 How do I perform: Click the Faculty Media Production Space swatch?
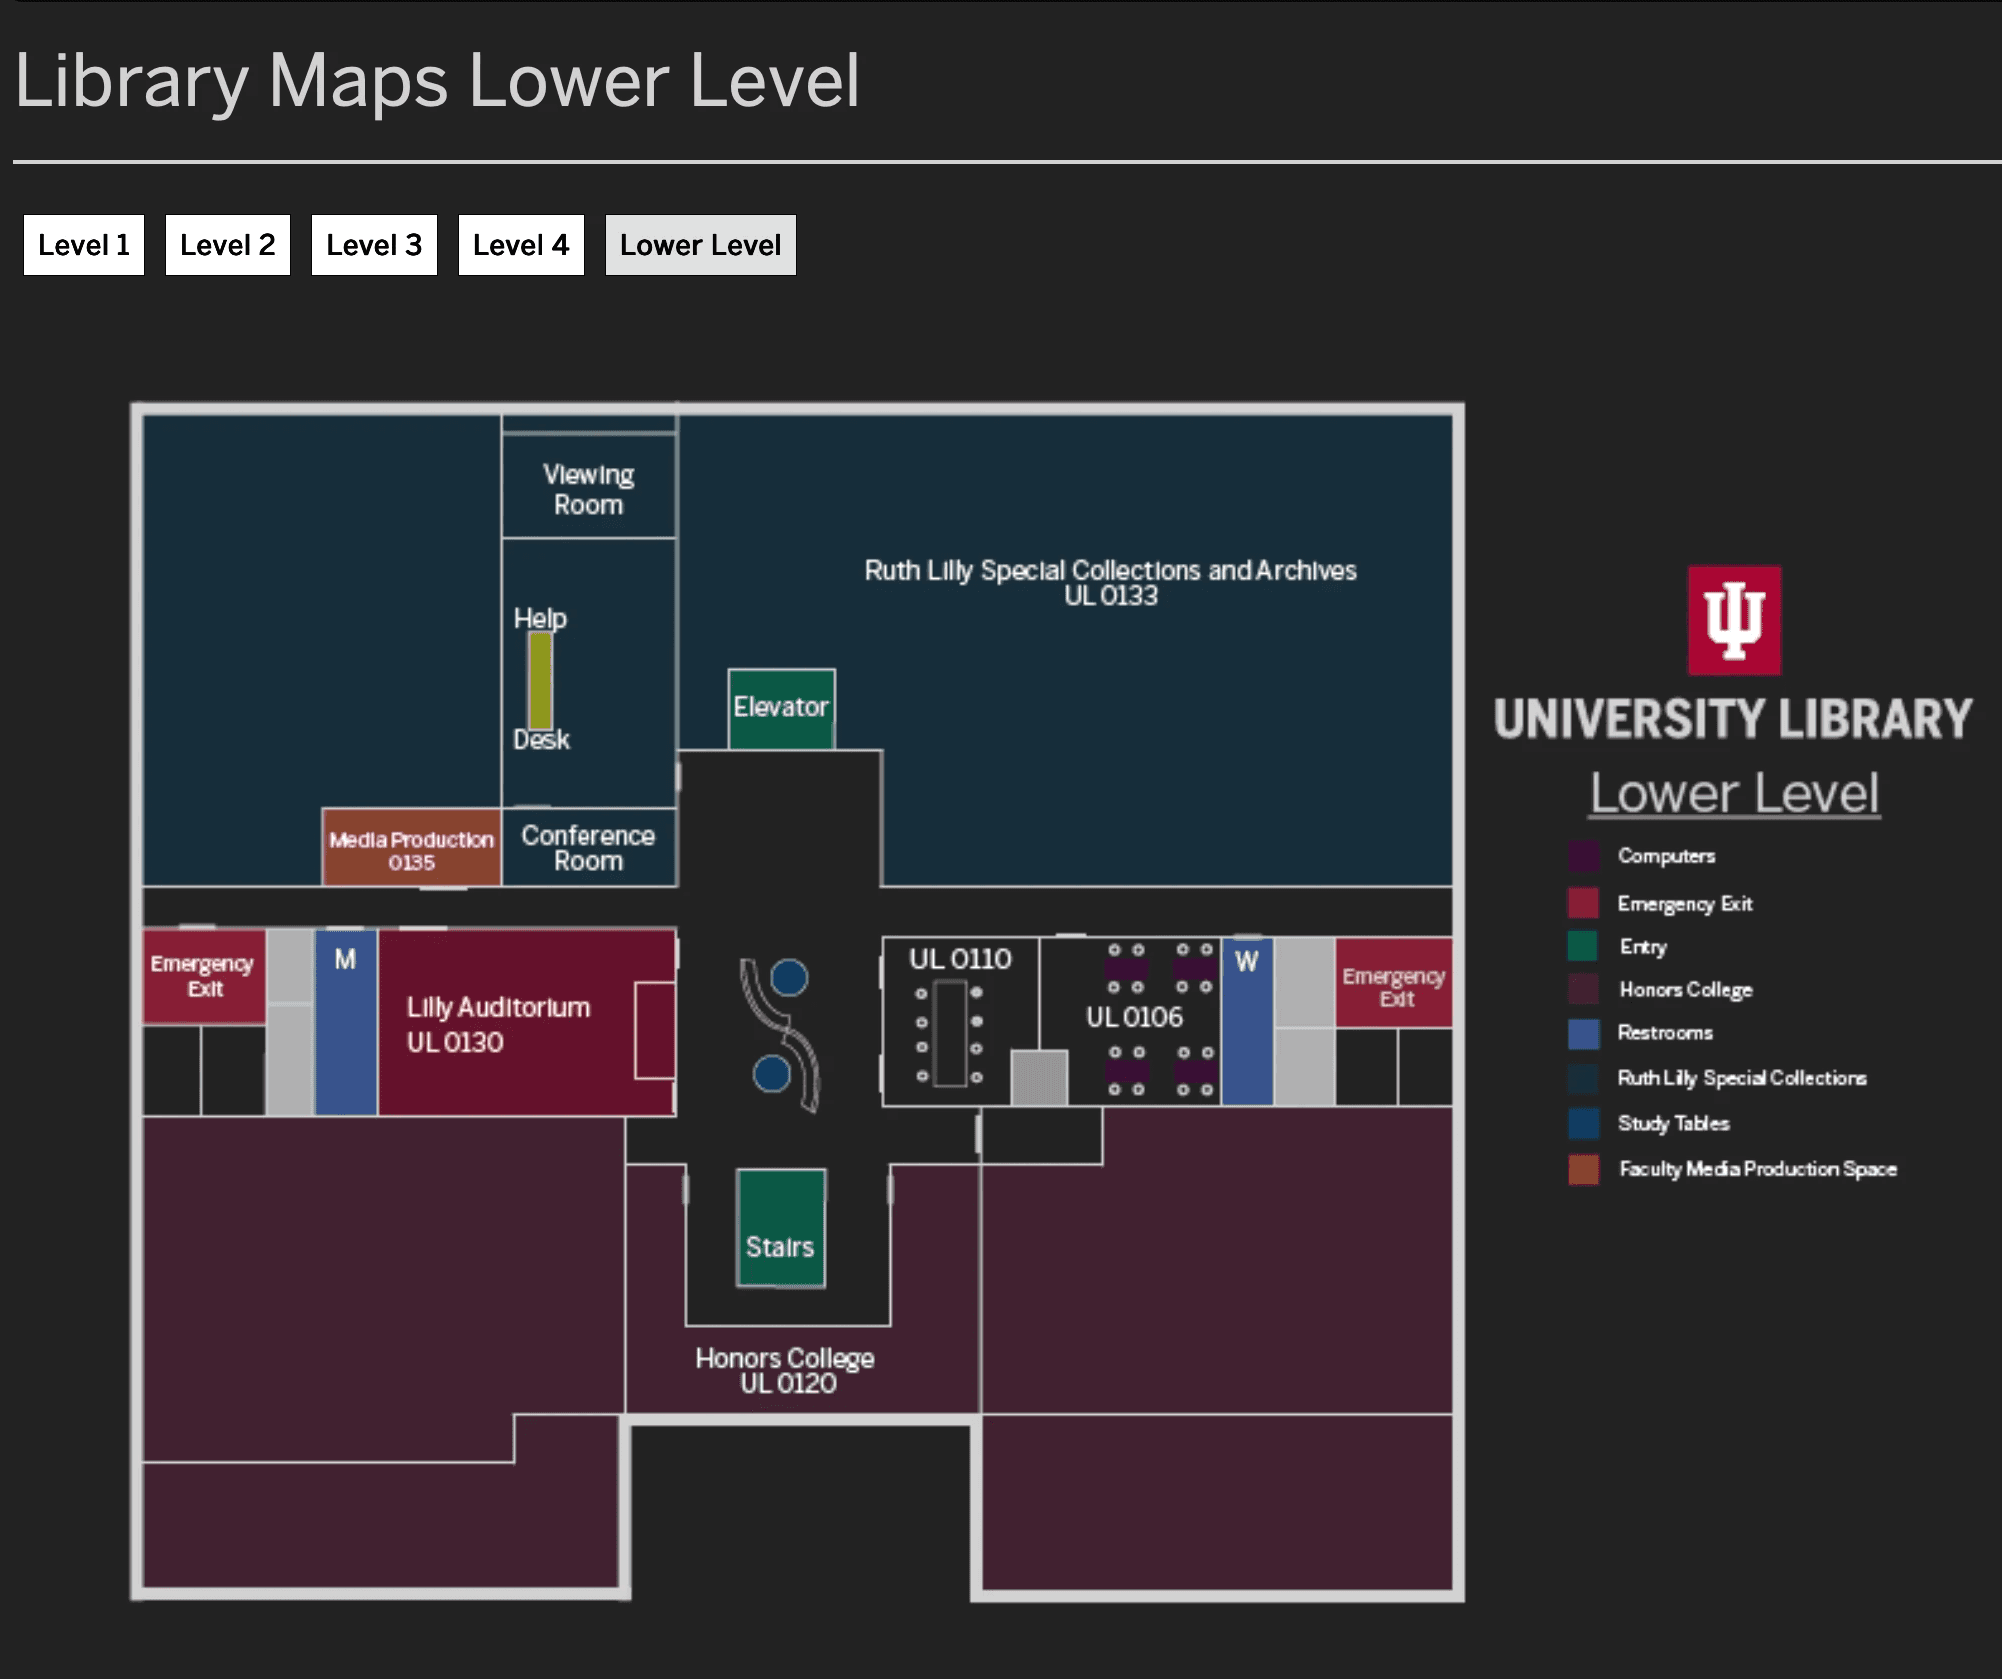[1582, 1169]
